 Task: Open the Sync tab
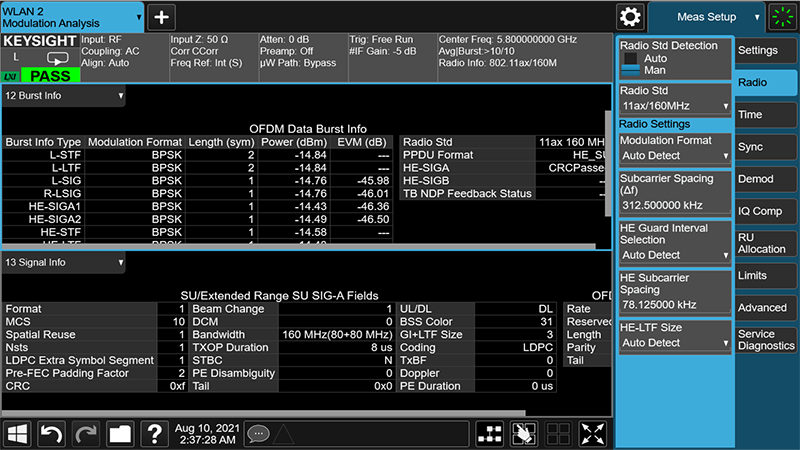766,146
